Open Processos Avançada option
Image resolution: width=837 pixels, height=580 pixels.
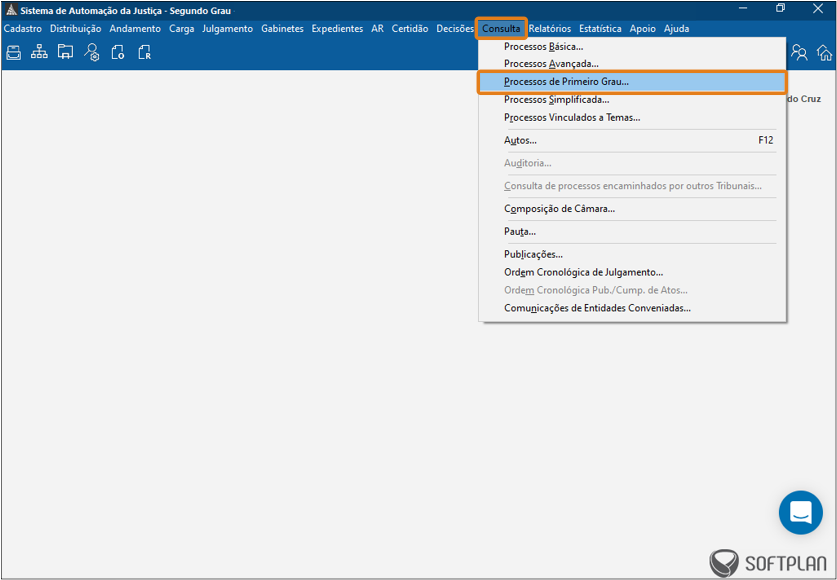tap(551, 64)
